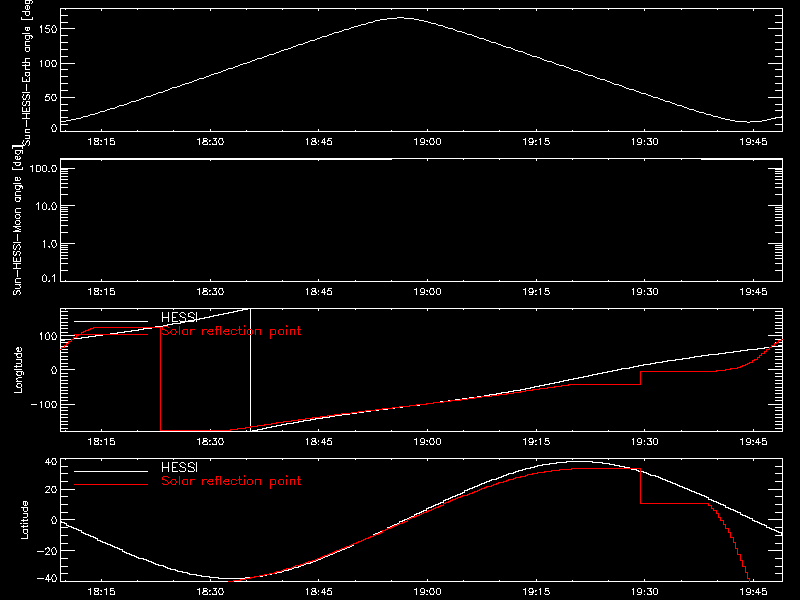
Task: Click the 20 tick on Latitude plot
Action: pyautogui.click(x=51, y=490)
